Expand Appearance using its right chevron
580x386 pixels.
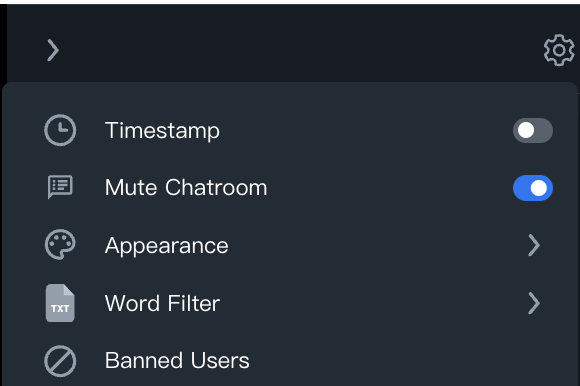click(534, 245)
